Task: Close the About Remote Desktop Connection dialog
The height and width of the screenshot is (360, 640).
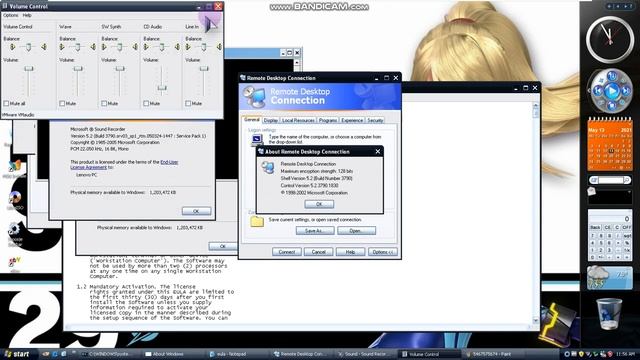Action: tap(378, 151)
